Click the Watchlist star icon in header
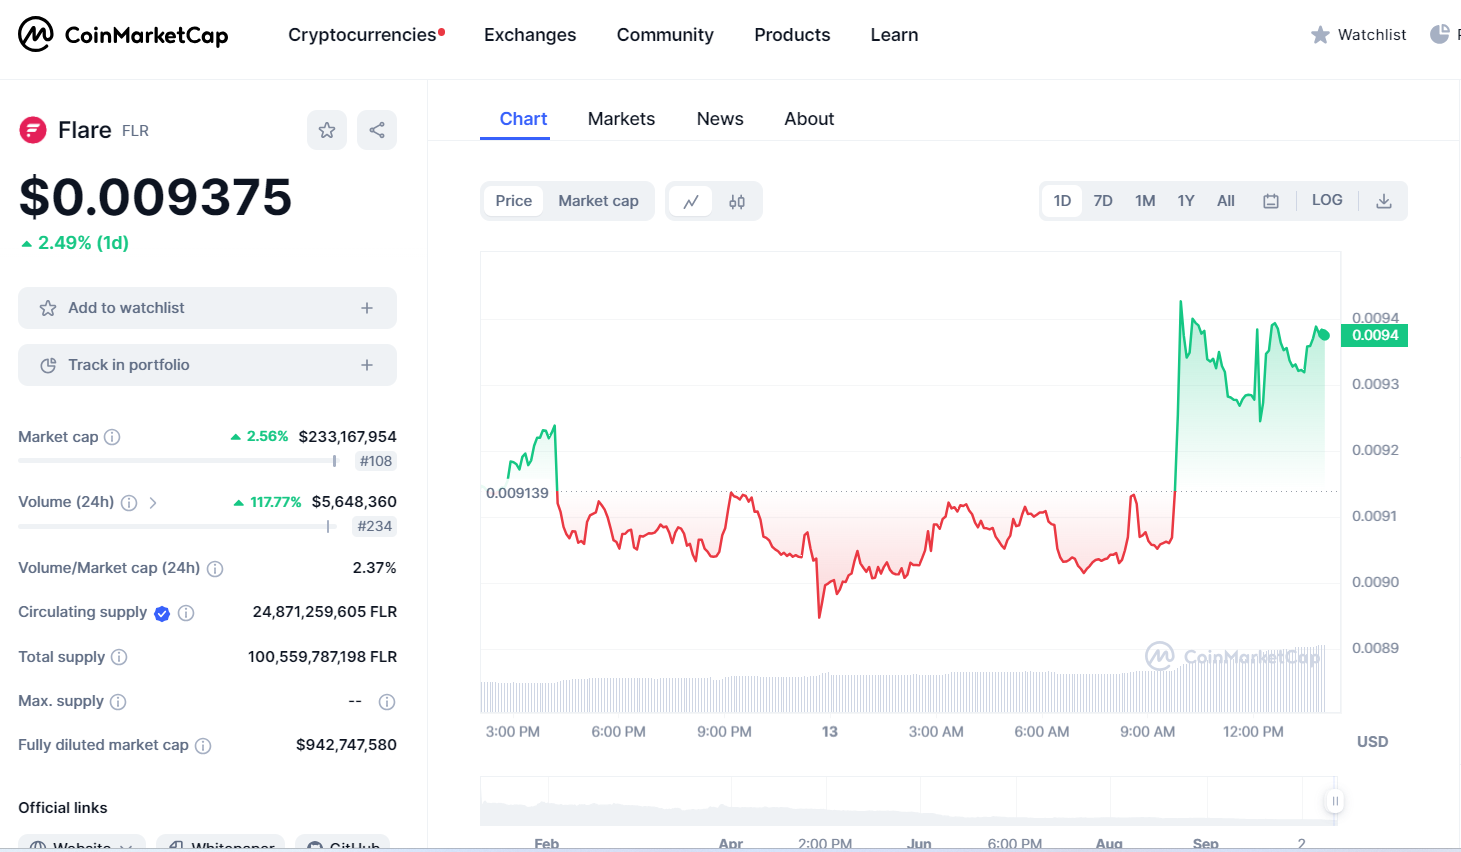Image resolution: width=1461 pixels, height=852 pixels. pyautogui.click(x=1320, y=35)
